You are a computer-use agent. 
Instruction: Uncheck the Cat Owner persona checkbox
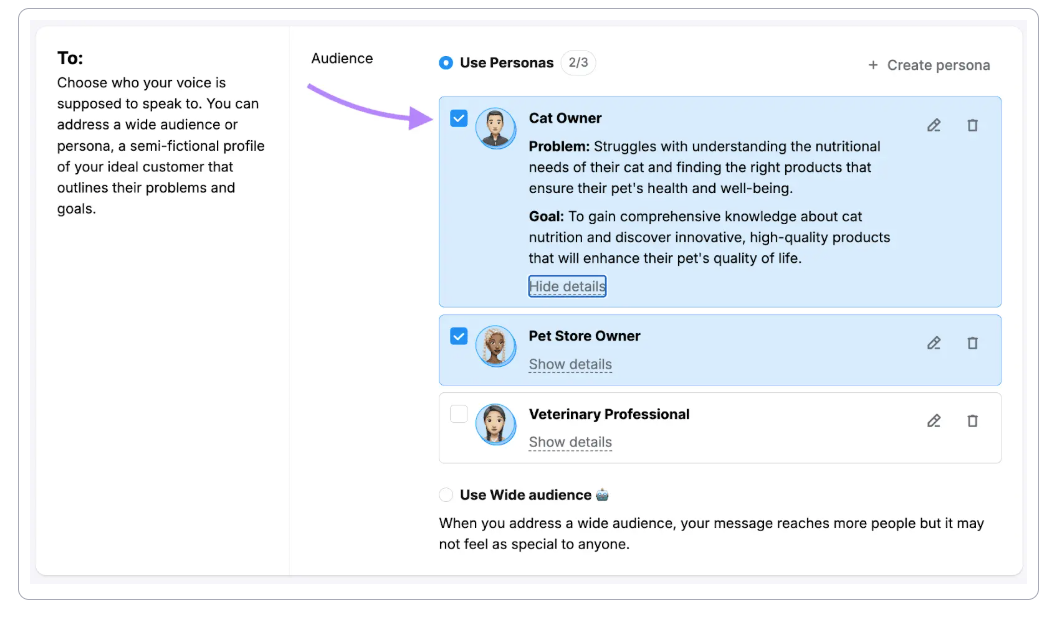459,118
